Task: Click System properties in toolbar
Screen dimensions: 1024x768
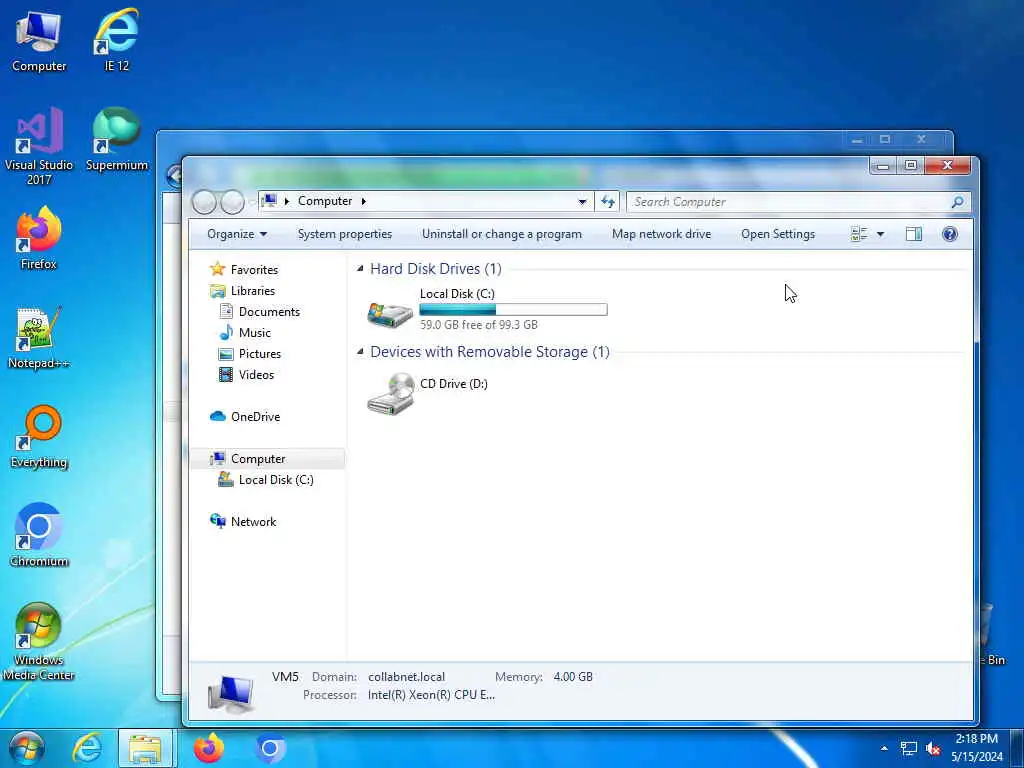Action: [x=345, y=234]
